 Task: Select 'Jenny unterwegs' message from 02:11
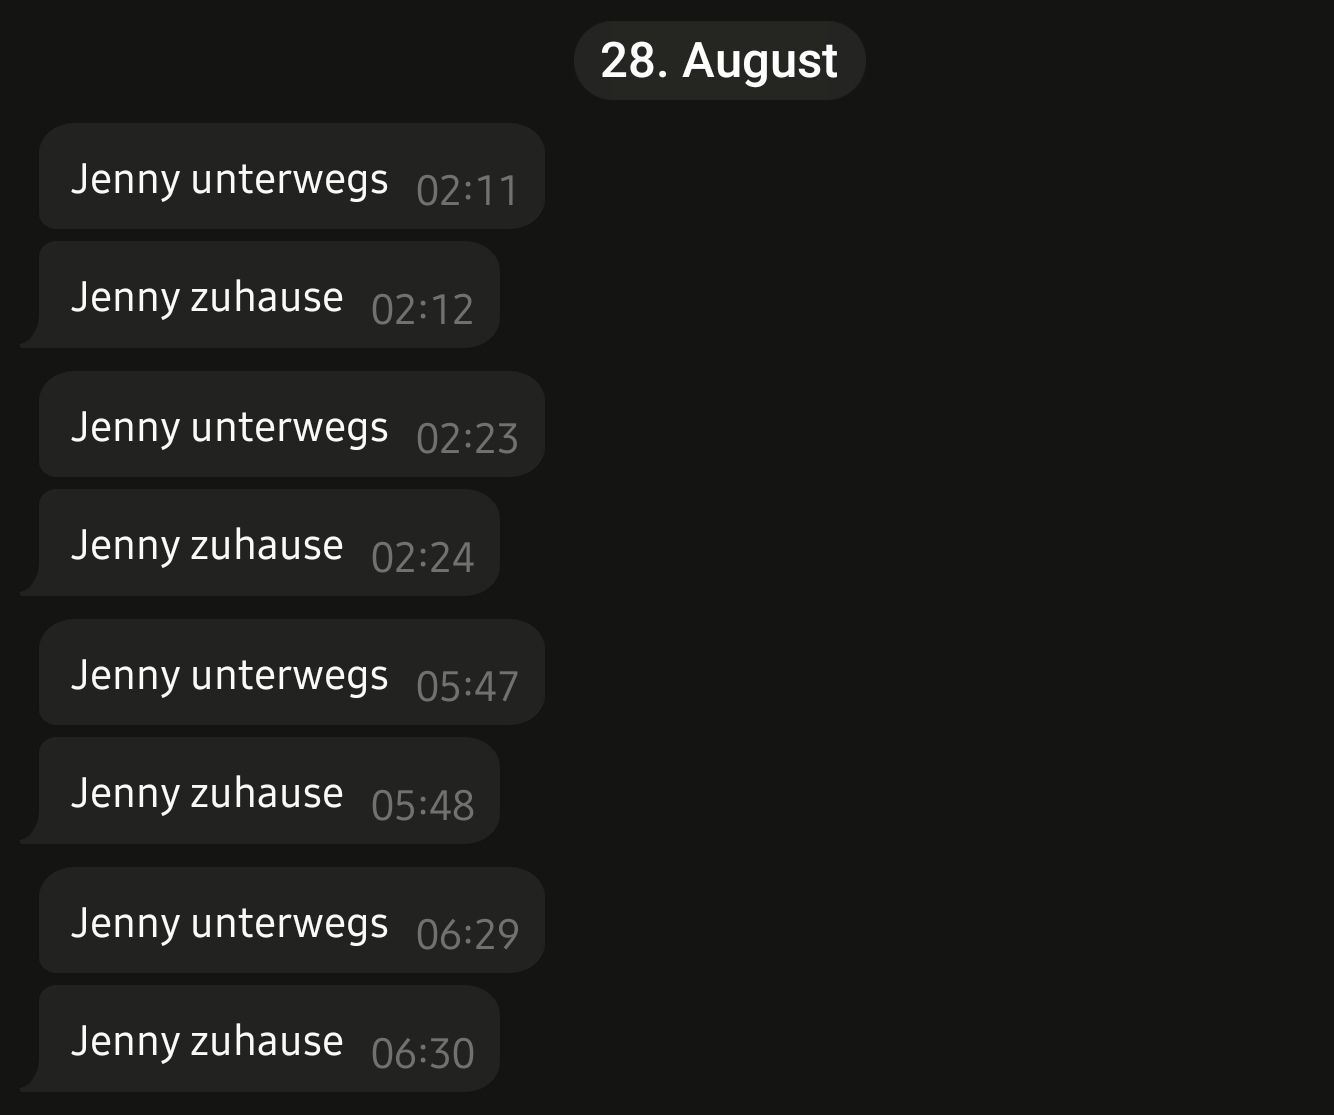click(292, 176)
